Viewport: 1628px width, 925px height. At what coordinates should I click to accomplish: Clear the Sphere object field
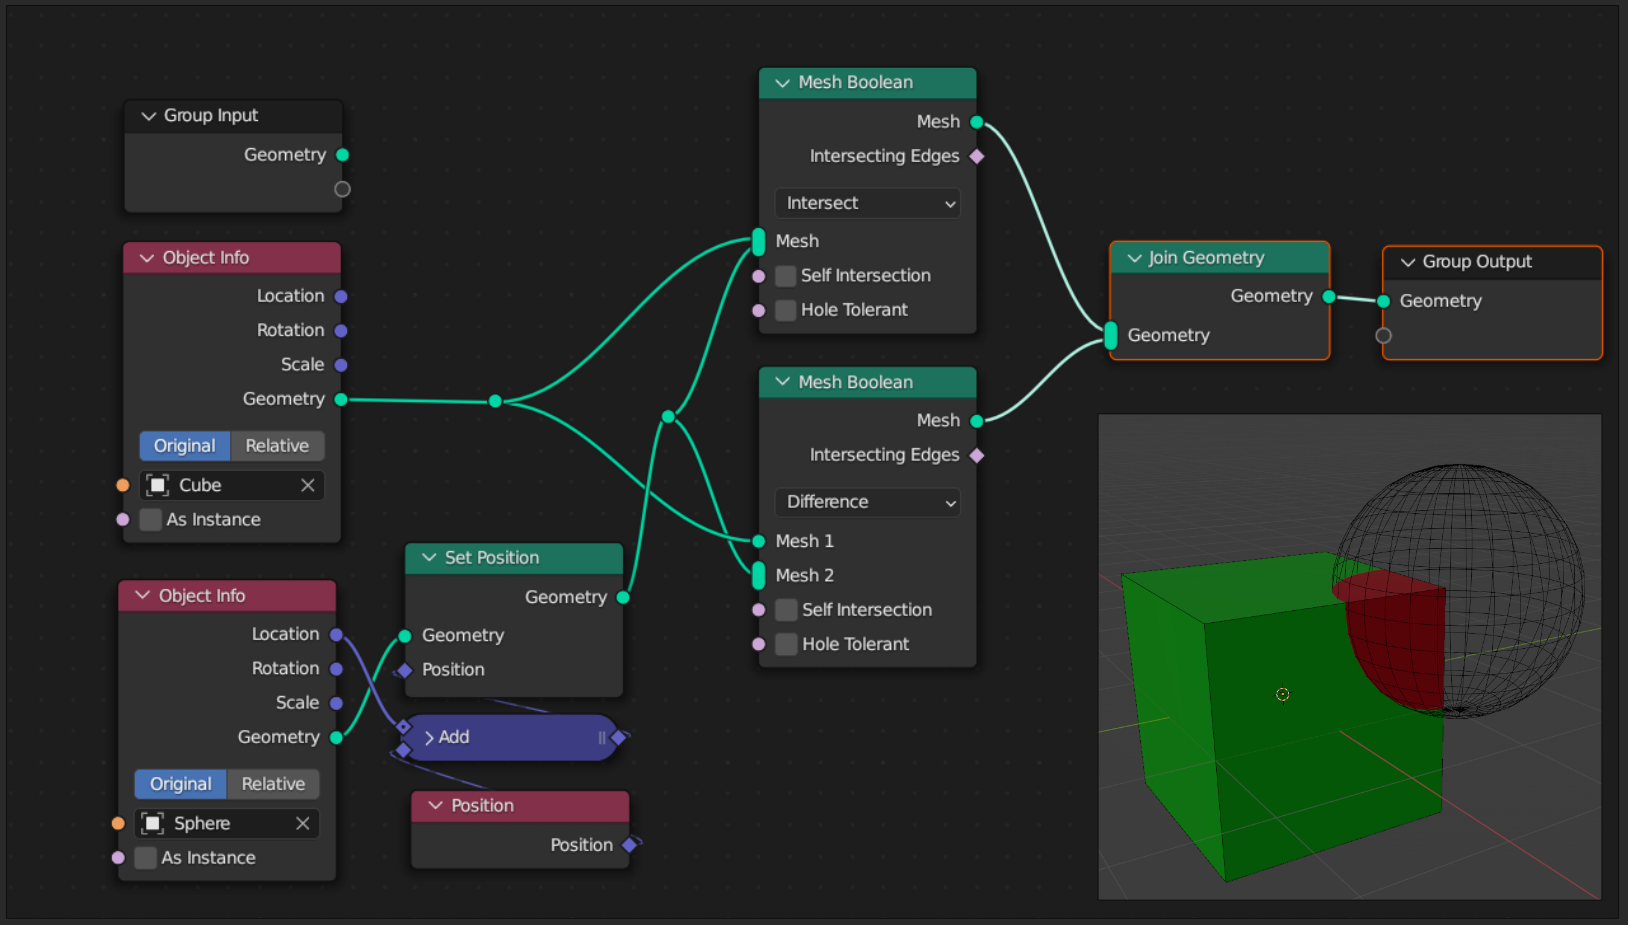click(x=303, y=823)
